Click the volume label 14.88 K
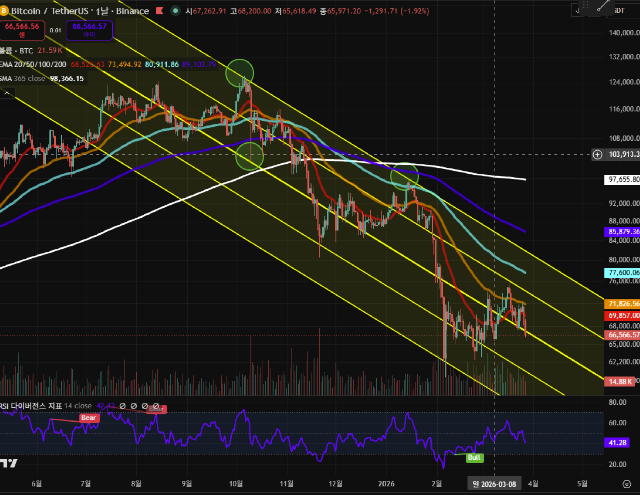The height and width of the screenshot is (495, 640). click(620, 382)
